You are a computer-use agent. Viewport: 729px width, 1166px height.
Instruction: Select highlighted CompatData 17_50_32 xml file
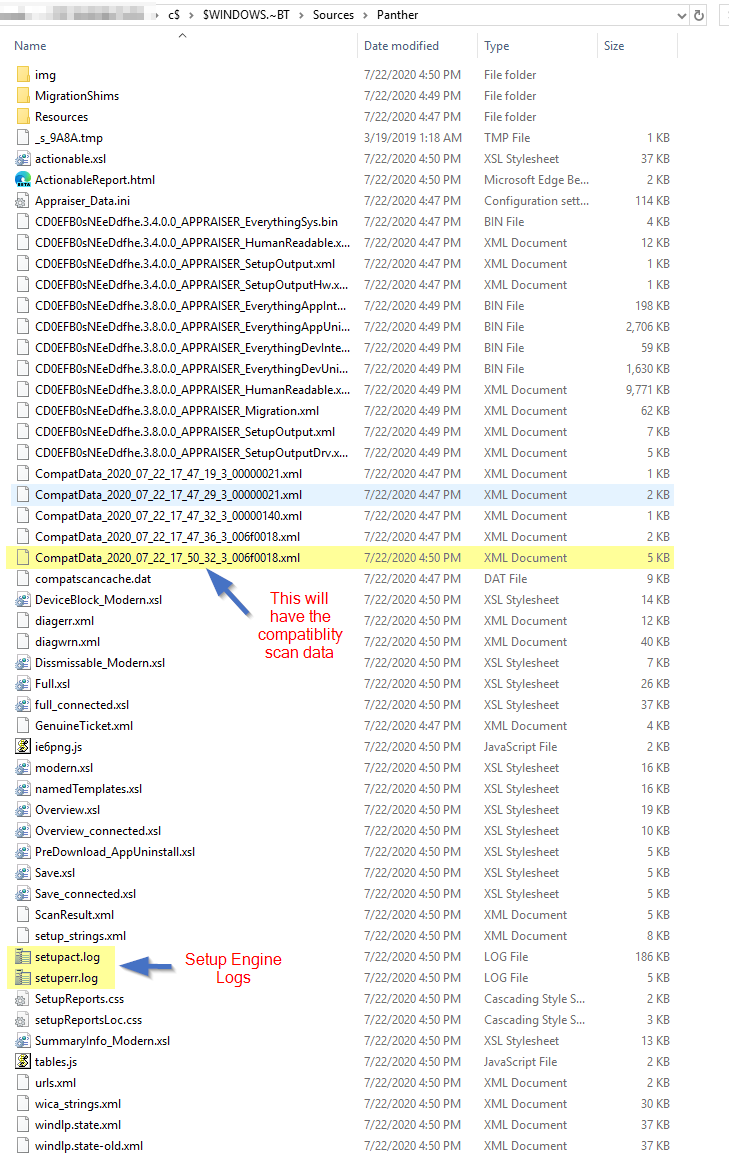167,558
